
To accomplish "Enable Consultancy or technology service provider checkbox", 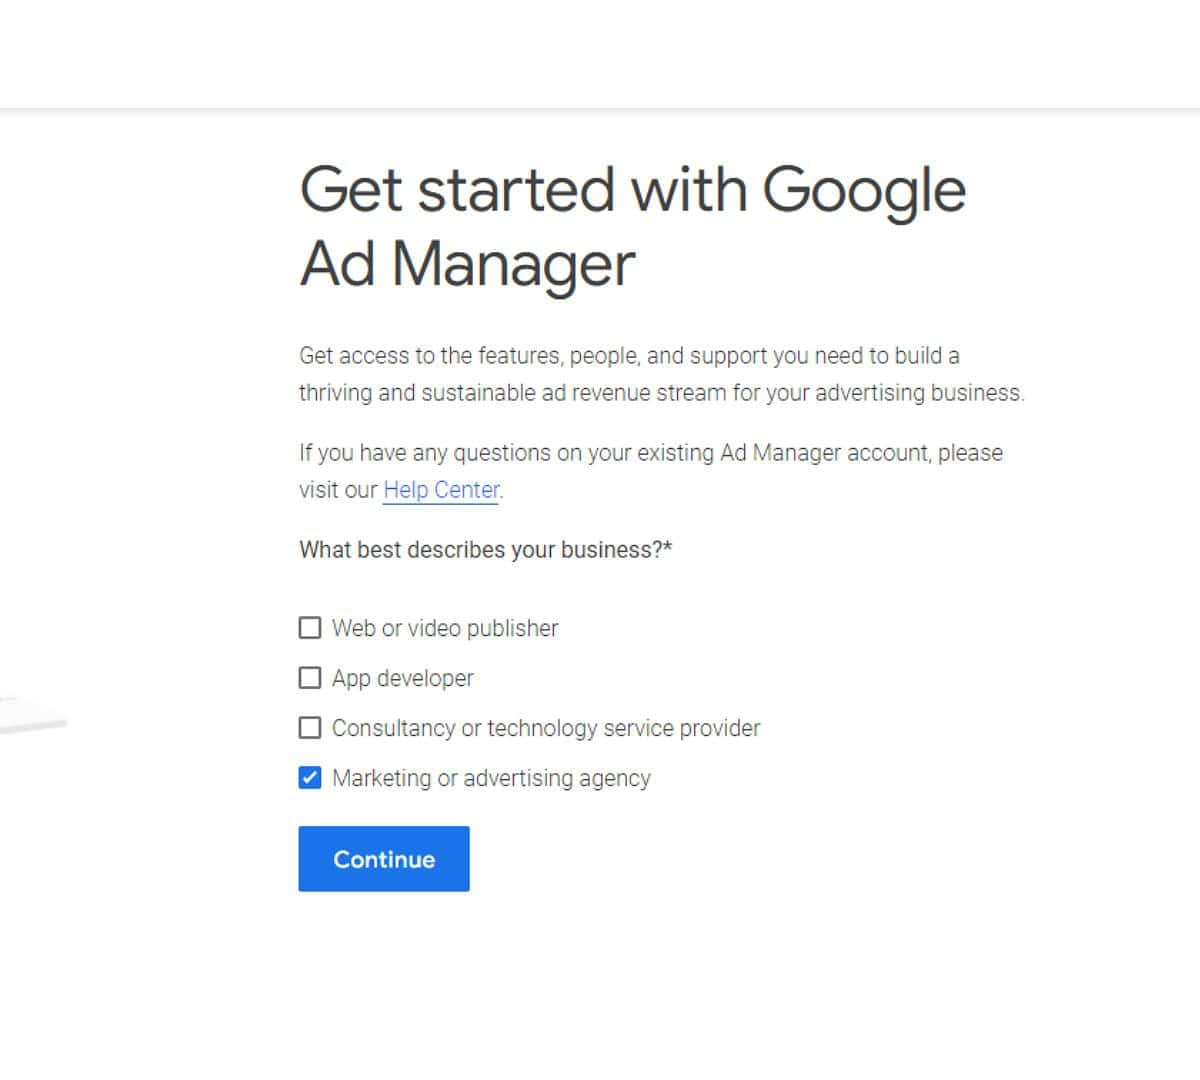I will 310,728.
